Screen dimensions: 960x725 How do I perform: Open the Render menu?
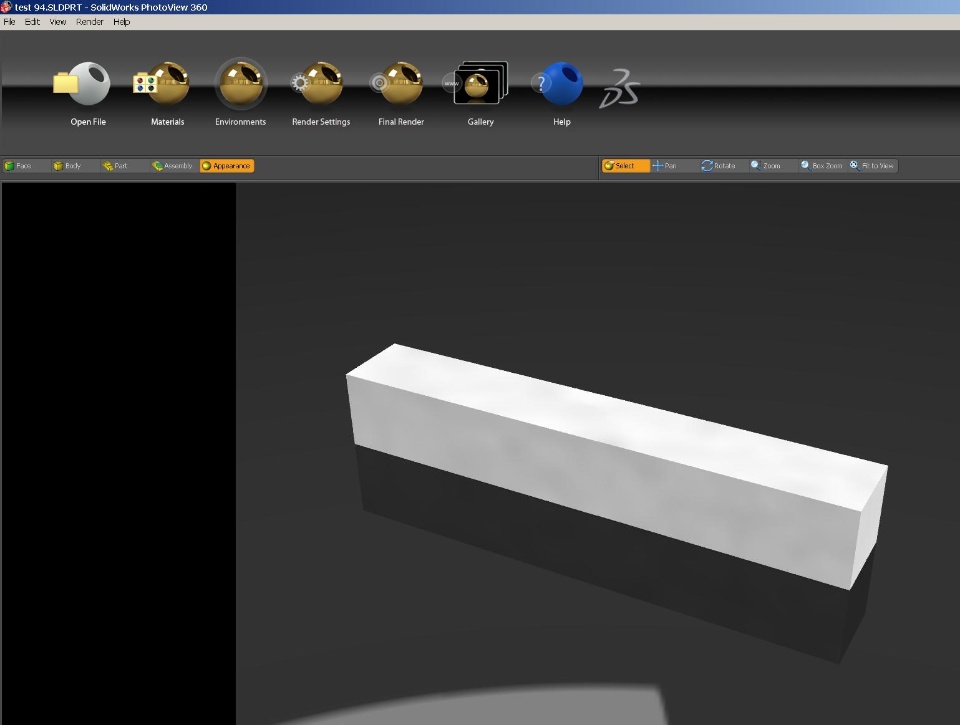[89, 22]
